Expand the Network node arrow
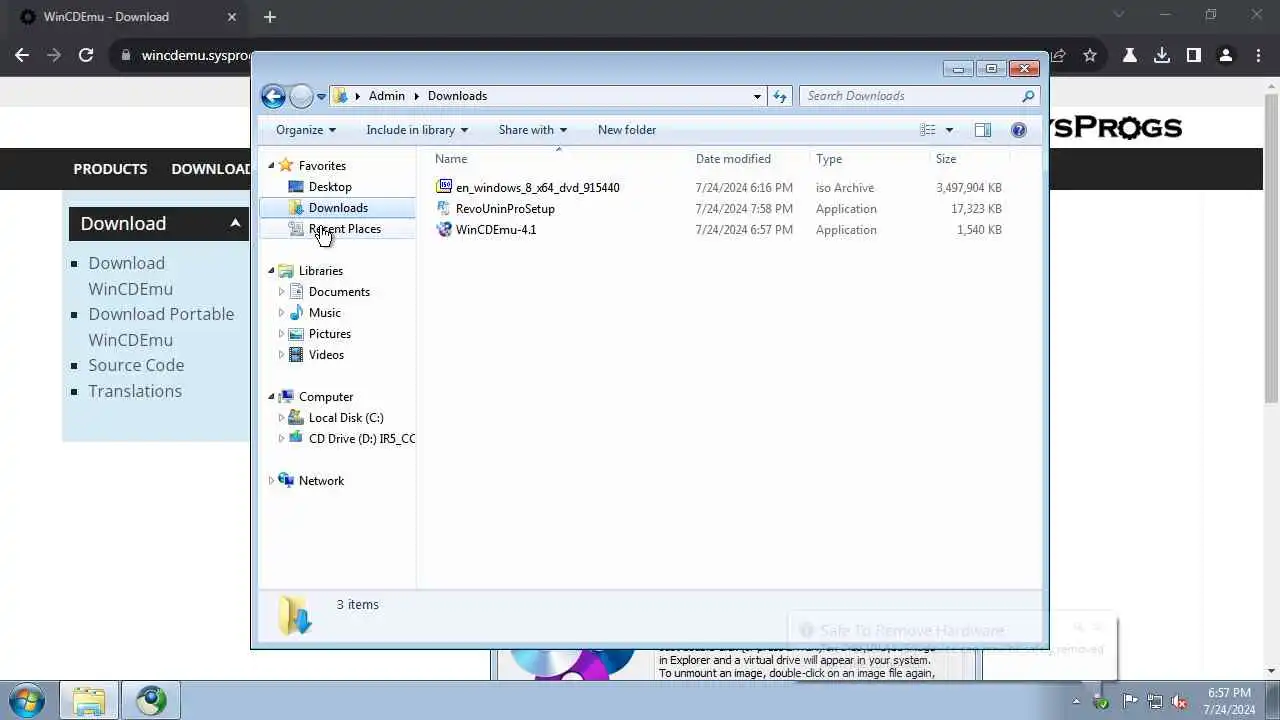 271,481
